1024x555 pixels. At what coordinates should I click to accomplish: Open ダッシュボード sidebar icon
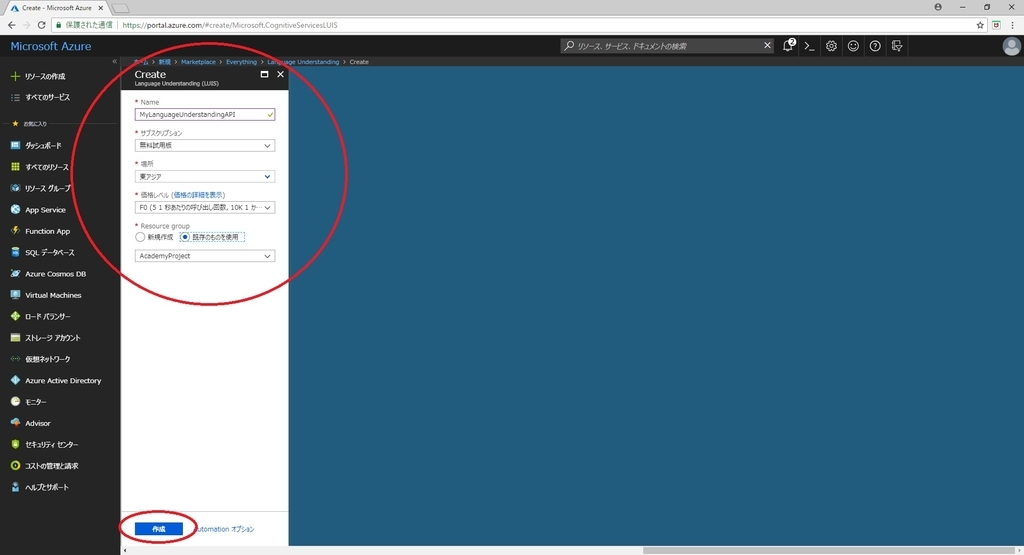15,146
